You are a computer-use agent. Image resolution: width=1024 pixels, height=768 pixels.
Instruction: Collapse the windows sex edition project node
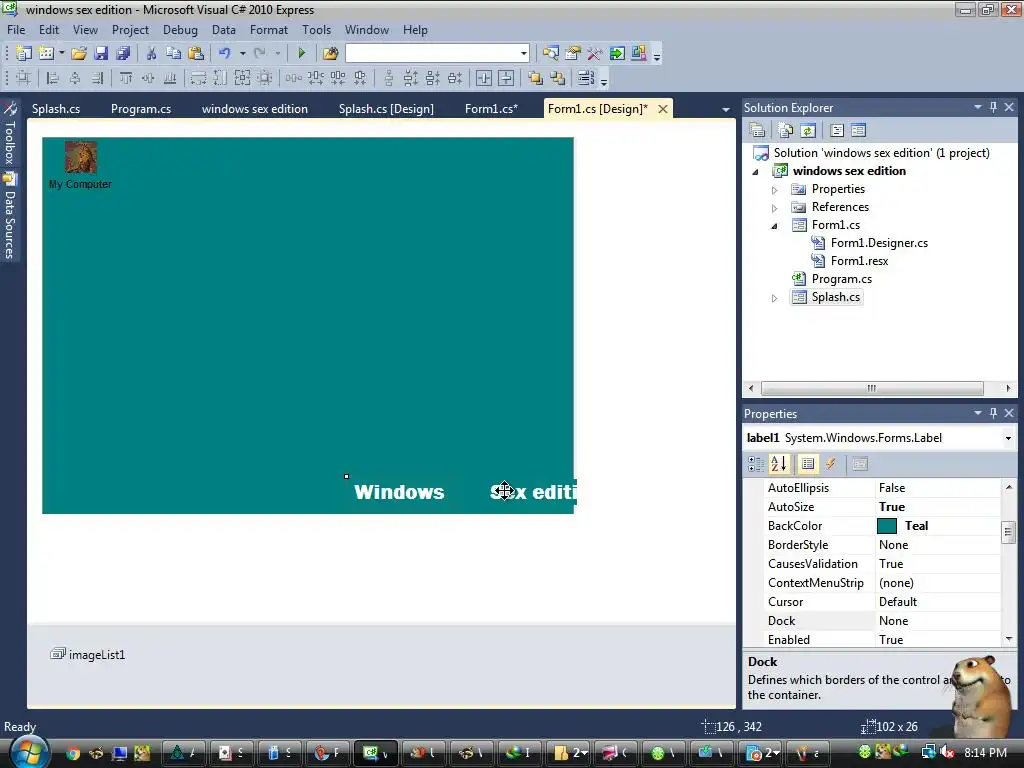756,172
